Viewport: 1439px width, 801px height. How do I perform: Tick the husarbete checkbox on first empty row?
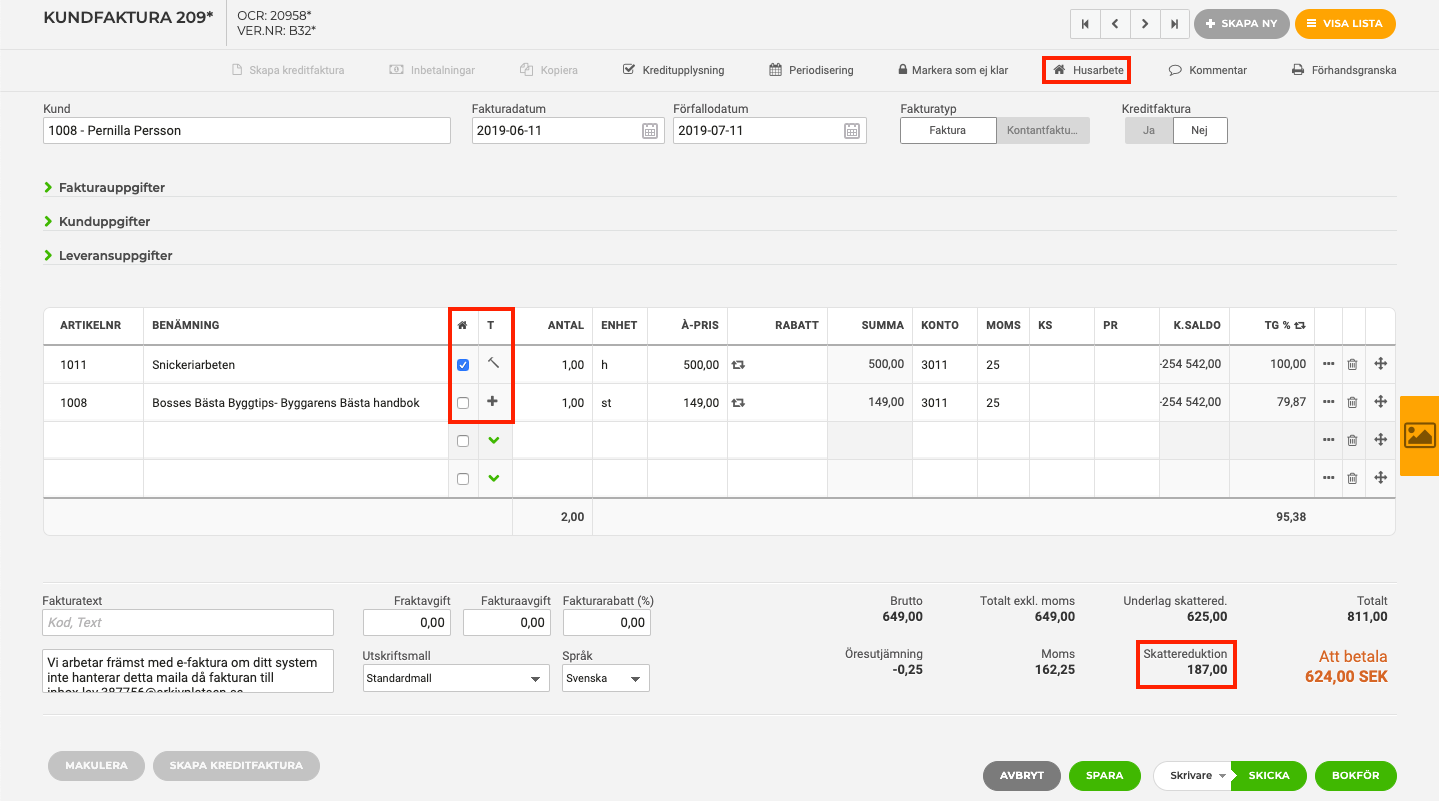click(463, 441)
